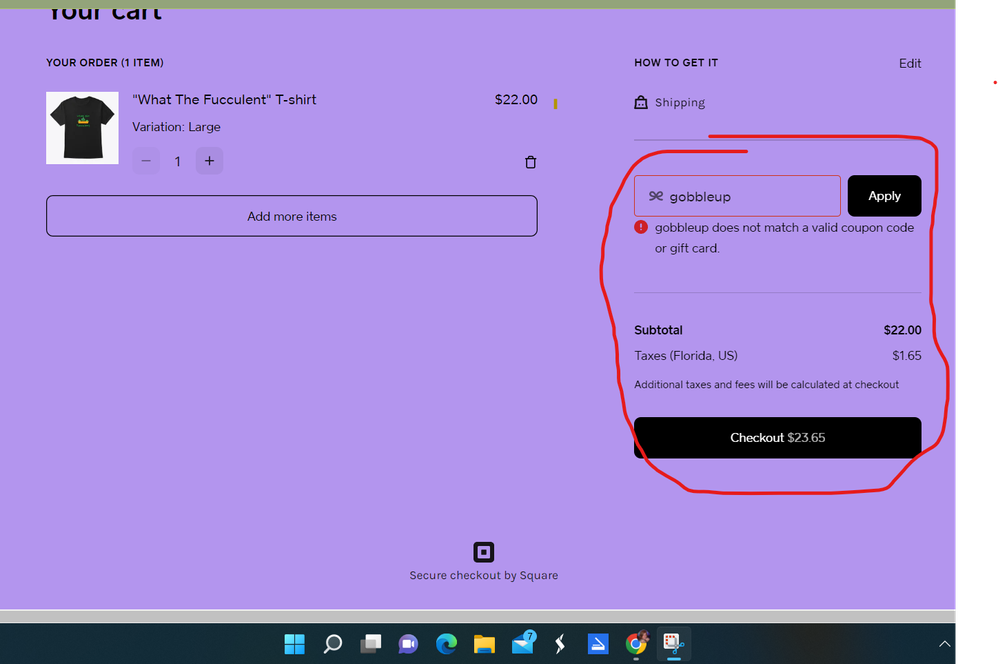The height and width of the screenshot is (664, 998).
Task: Open the Mail app with 7 notifications
Action: click(x=522, y=643)
